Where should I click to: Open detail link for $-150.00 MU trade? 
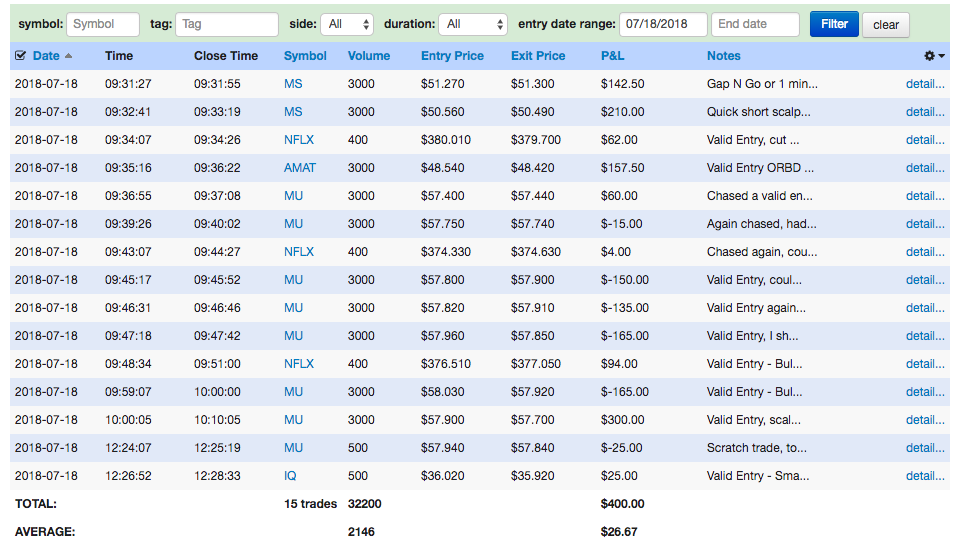pyautogui.click(x=925, y=280)
